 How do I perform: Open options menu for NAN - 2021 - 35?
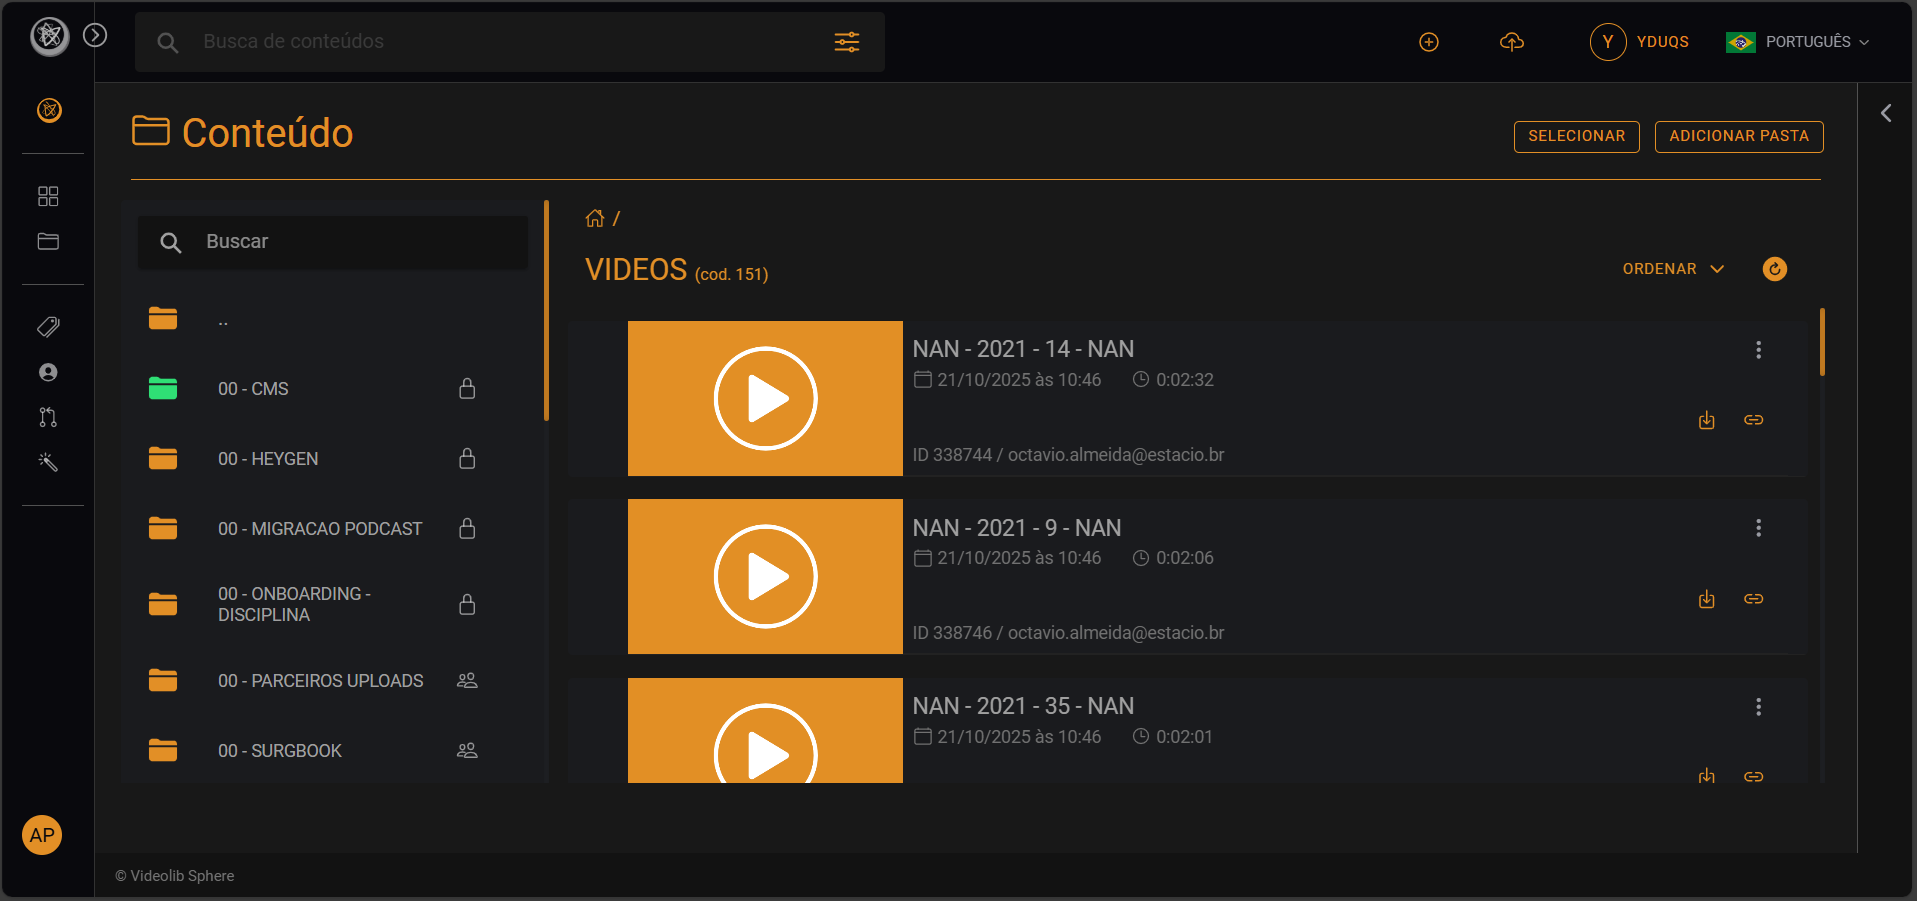1759,707
